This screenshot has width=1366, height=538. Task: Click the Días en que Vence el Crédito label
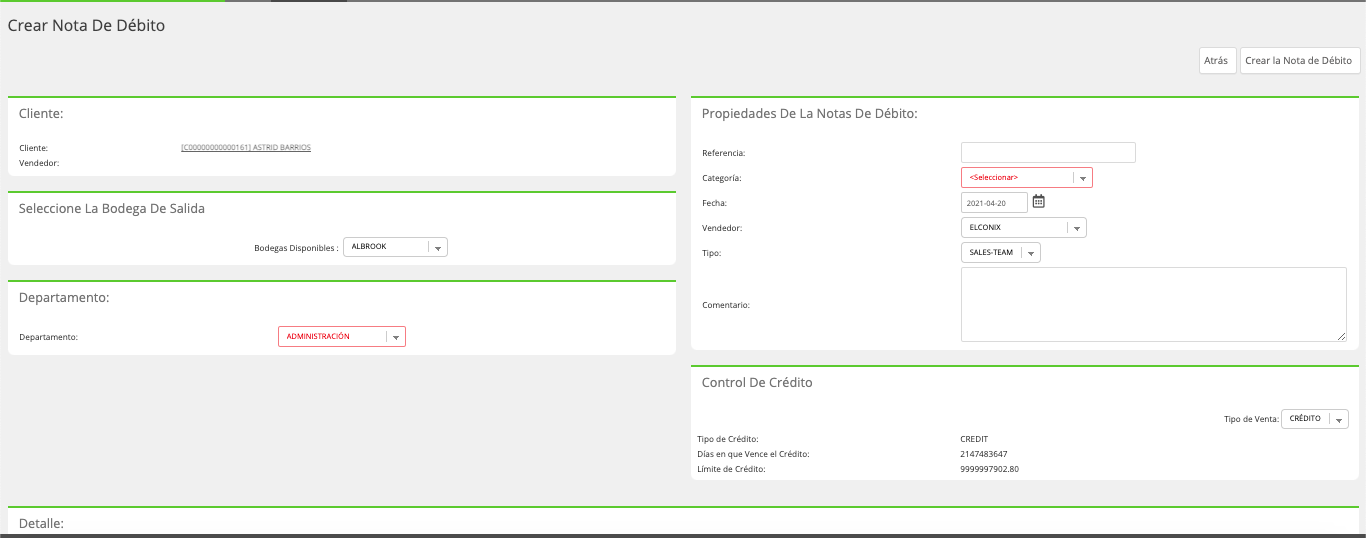tap(753, 454)
